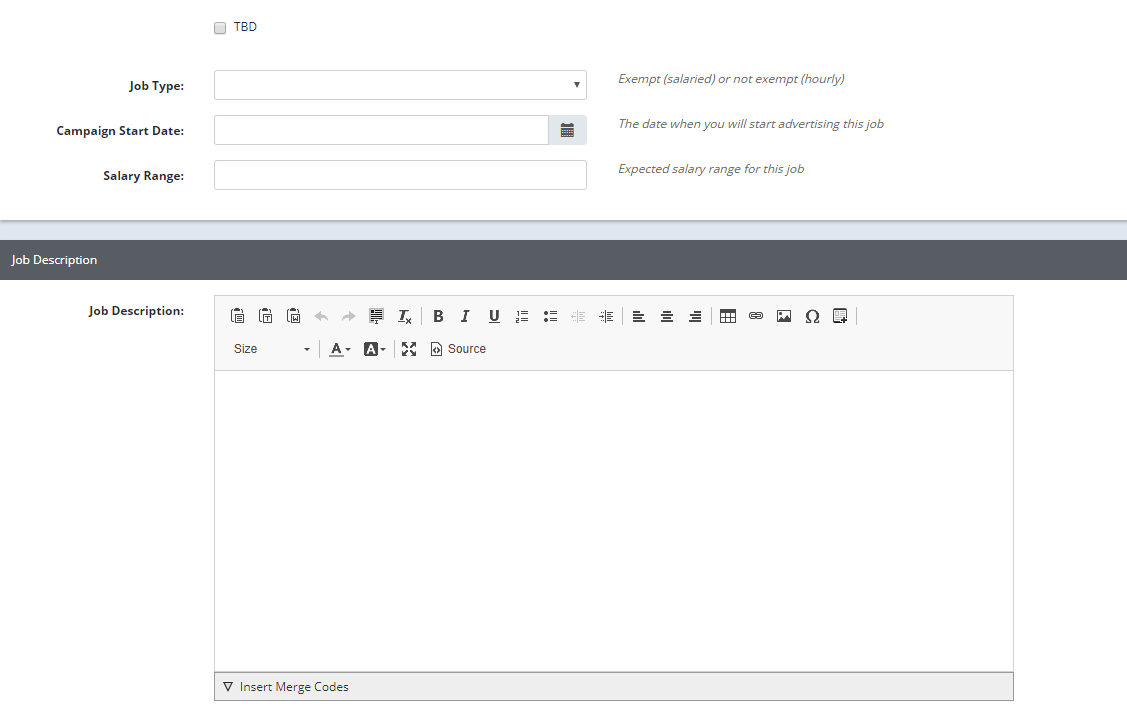Click the Select All icon
Viewport: 1127px width, 708px height.
(376, 316)
